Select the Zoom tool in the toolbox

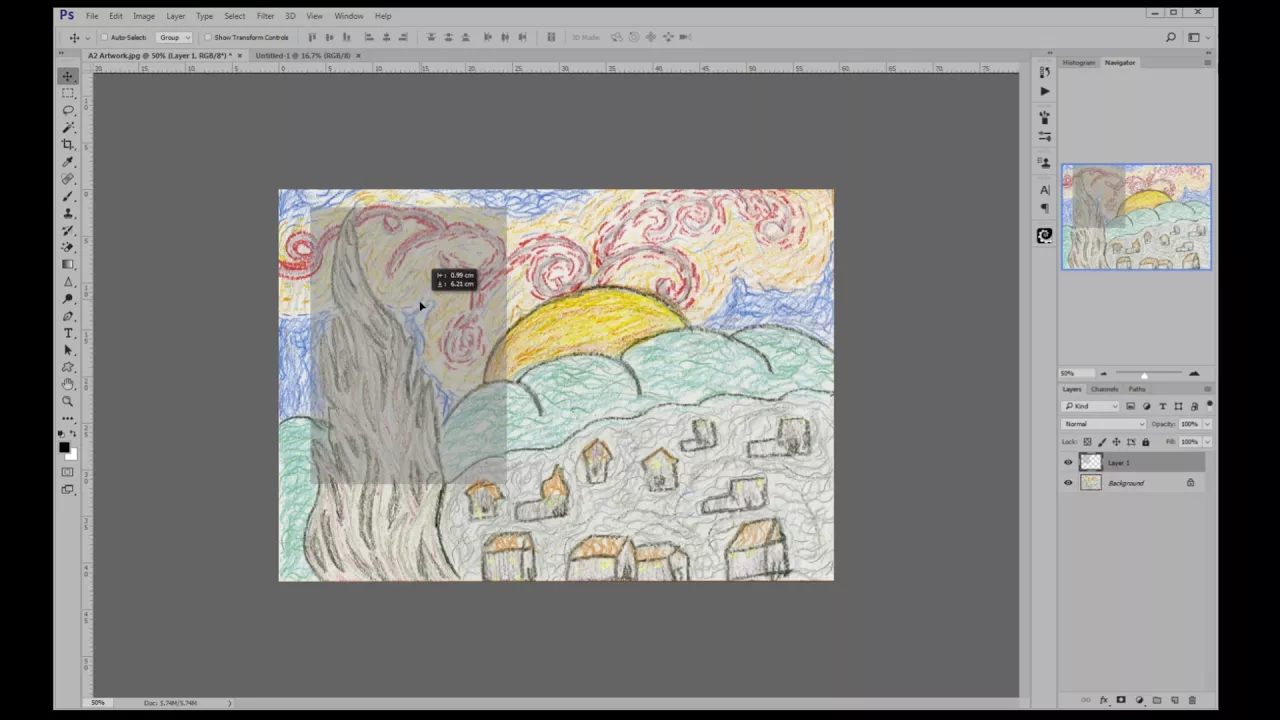(68, 401)
